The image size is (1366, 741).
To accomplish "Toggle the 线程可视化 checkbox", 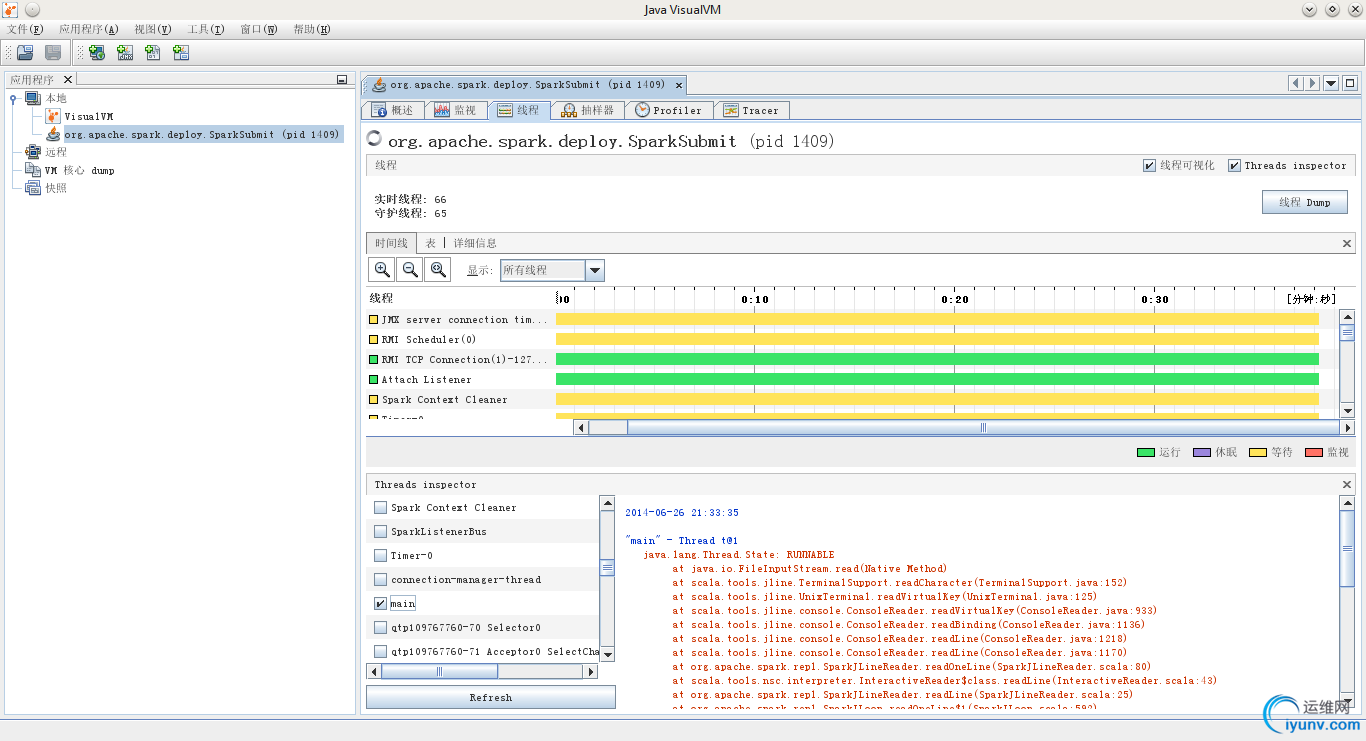I will click(x=1149, y=166).
